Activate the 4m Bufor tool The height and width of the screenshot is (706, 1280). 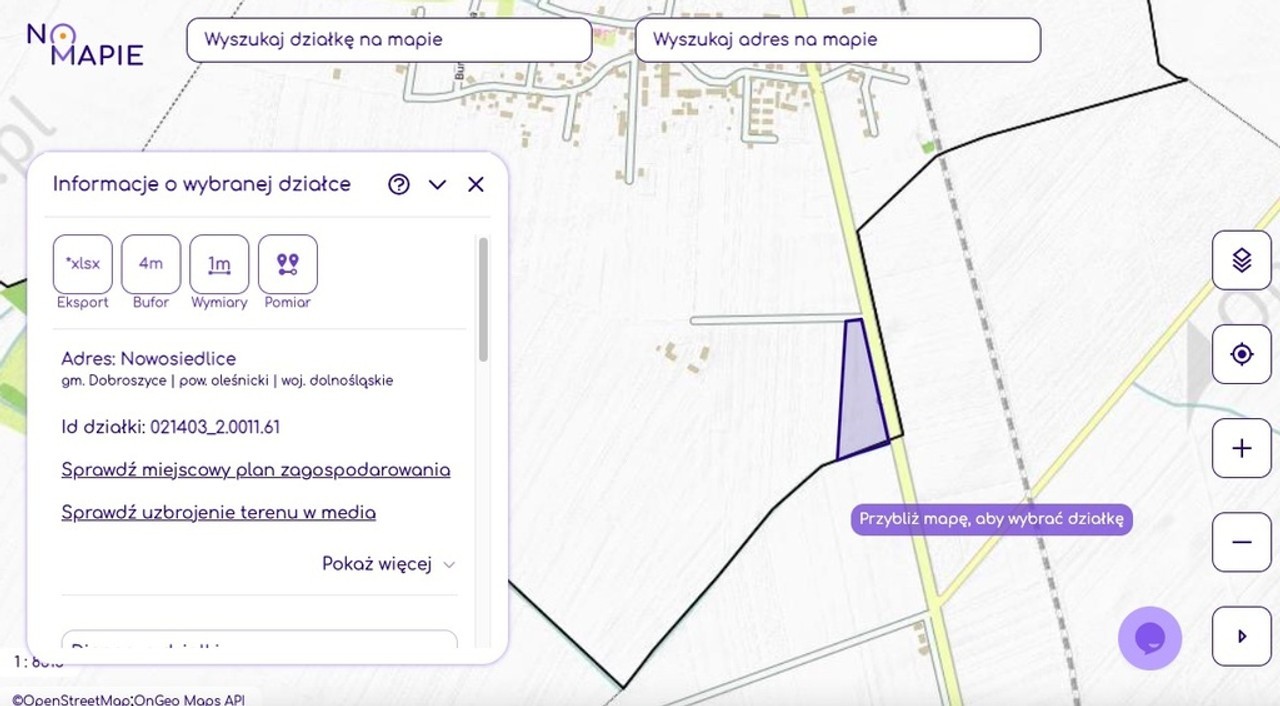[x=151, y=264]
